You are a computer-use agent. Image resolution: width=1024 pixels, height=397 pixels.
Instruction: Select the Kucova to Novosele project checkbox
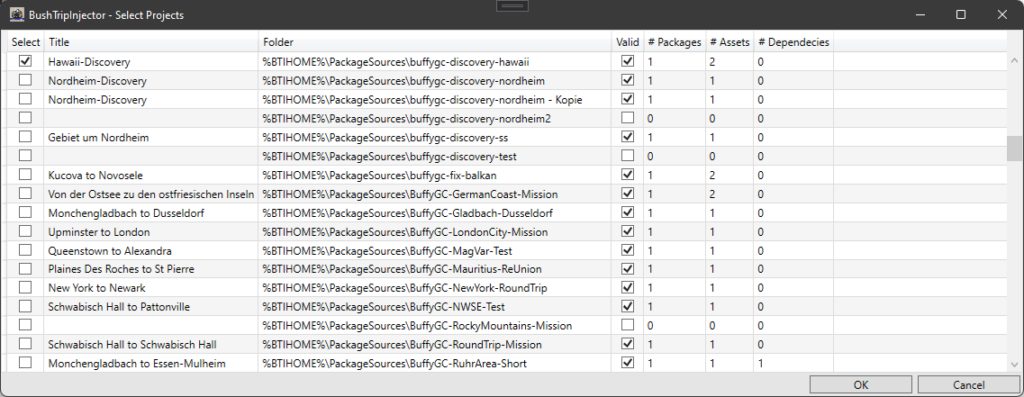[x=25, y=174]
